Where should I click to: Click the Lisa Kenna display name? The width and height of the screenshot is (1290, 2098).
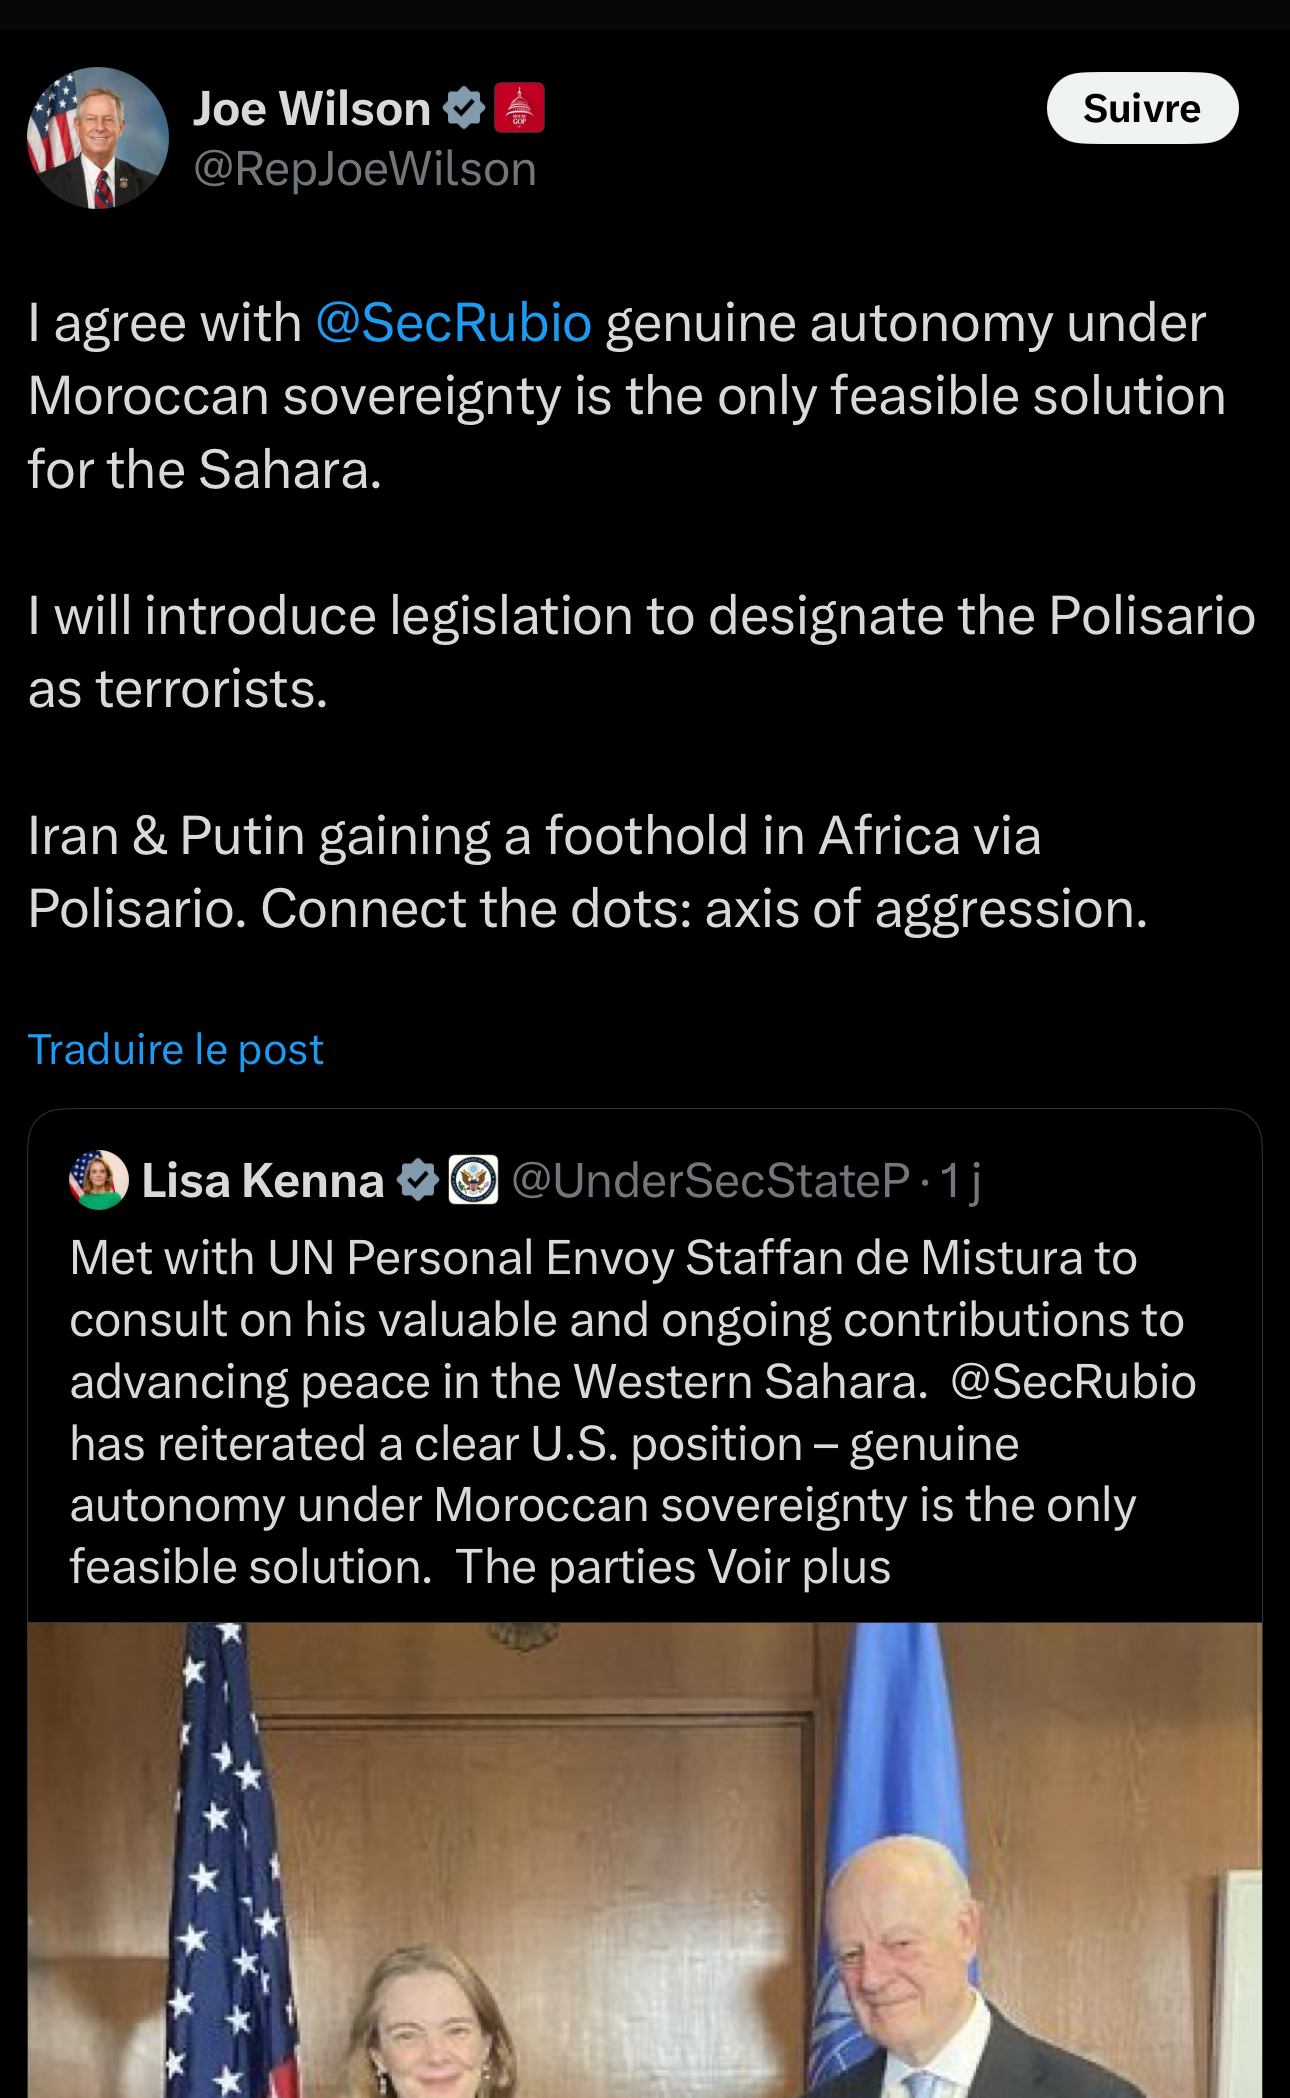pos(263,1181)
